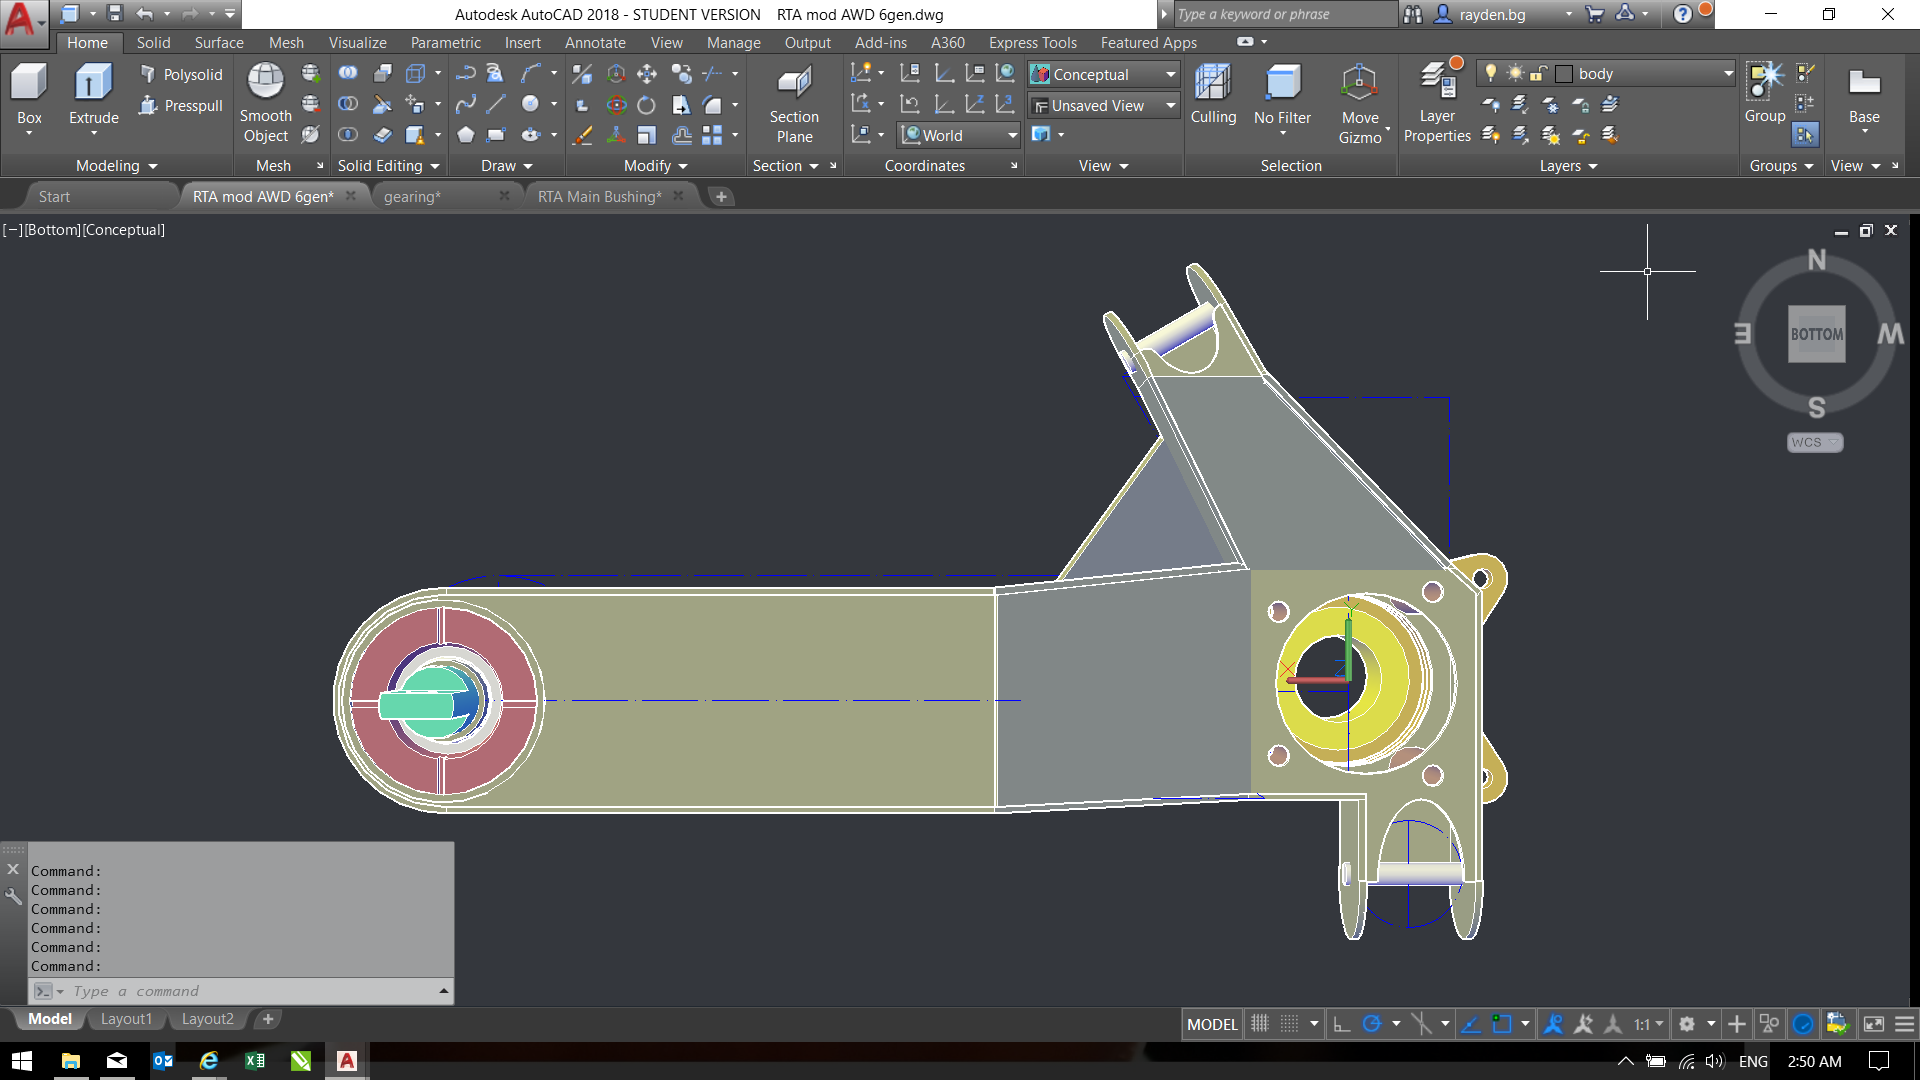Toggle body layer on/off lightbulb
This screenshot has height=1080, width=1920.
pyautogui.click(x=1491, y=73)
